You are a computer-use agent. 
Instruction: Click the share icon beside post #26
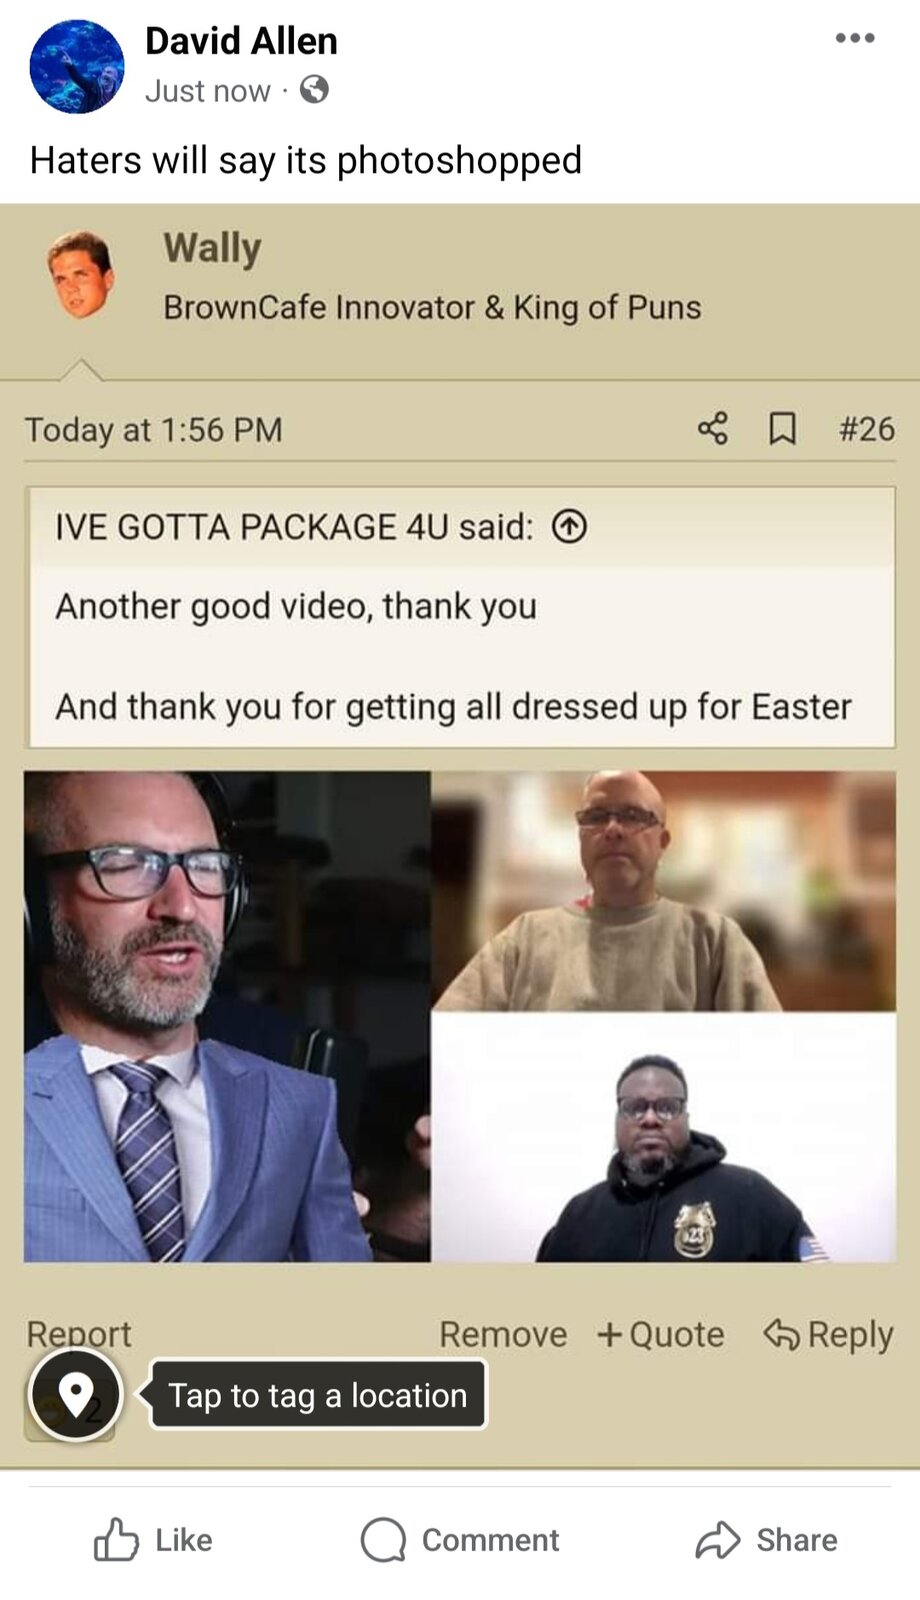[x=712, y=428]
